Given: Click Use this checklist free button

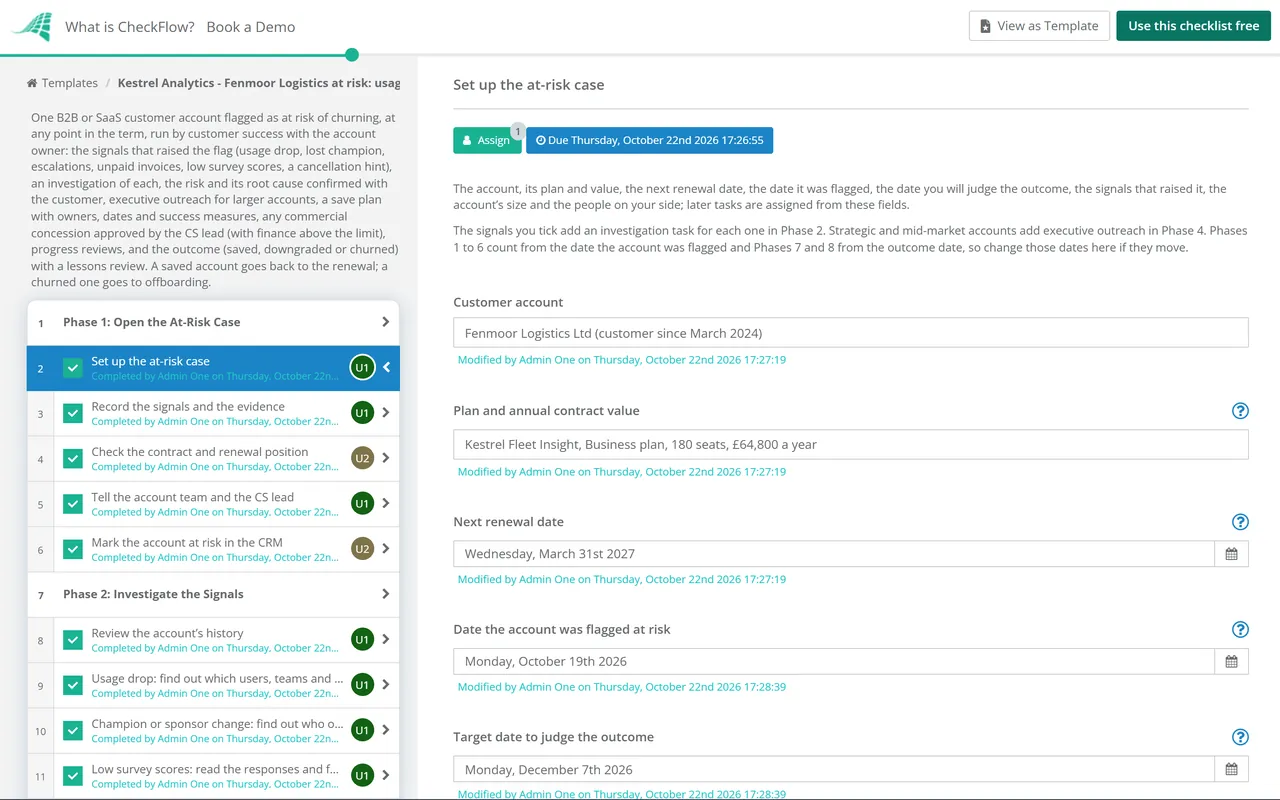Looking at the screenshot, I should coord(1193,26).
